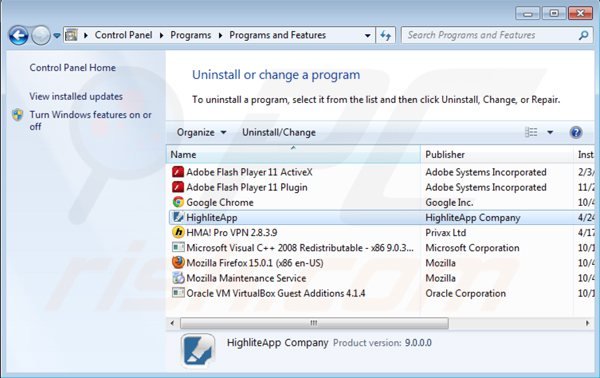Click publisher Privax Ltd cell
This screenshot has width=600, height=378.
click(x=446, y=233)
